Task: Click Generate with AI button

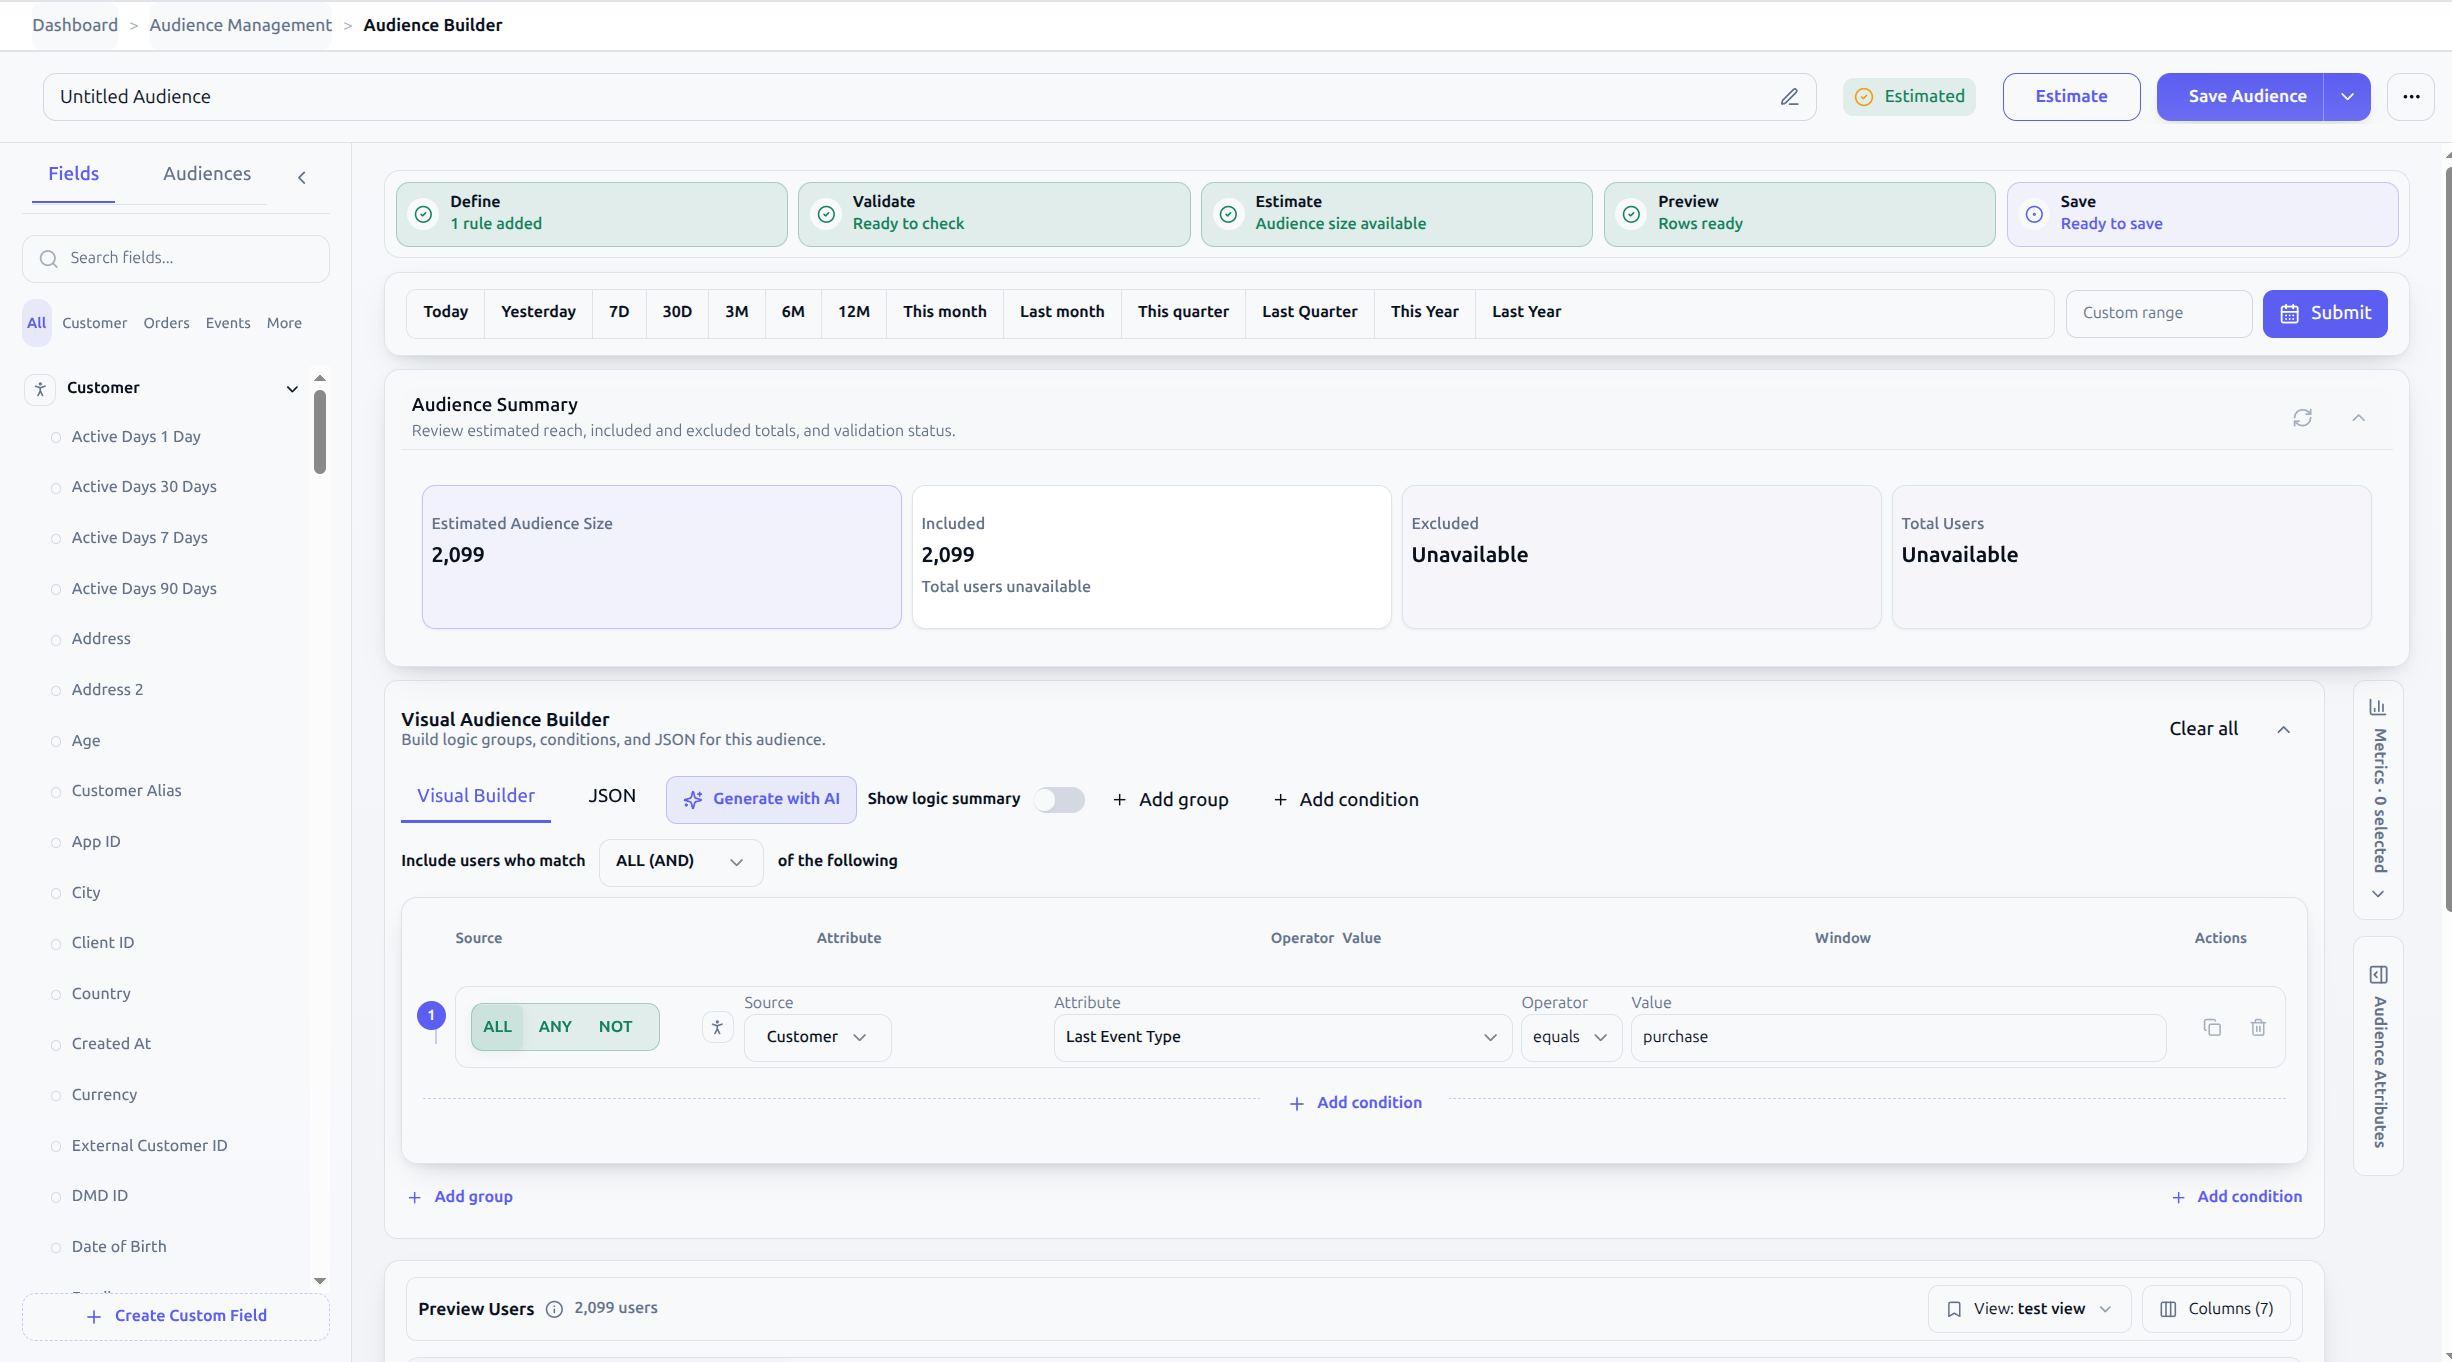Action: (761, 800)
